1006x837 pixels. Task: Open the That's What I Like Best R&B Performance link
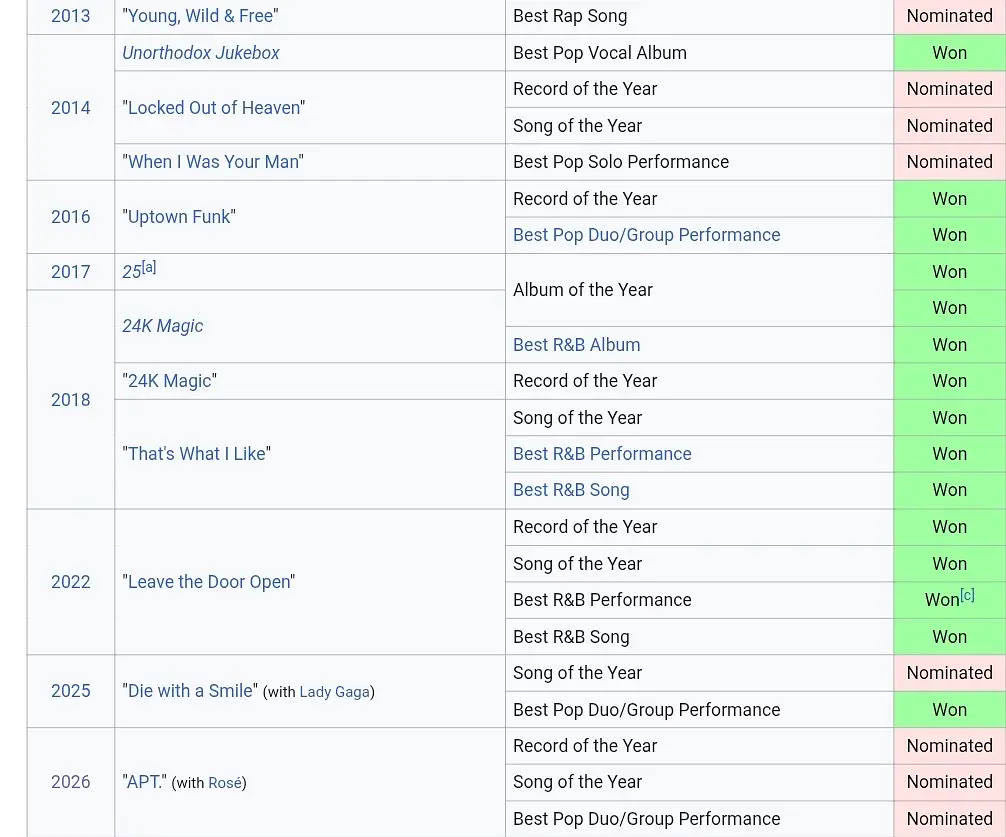tap(602, 454)
